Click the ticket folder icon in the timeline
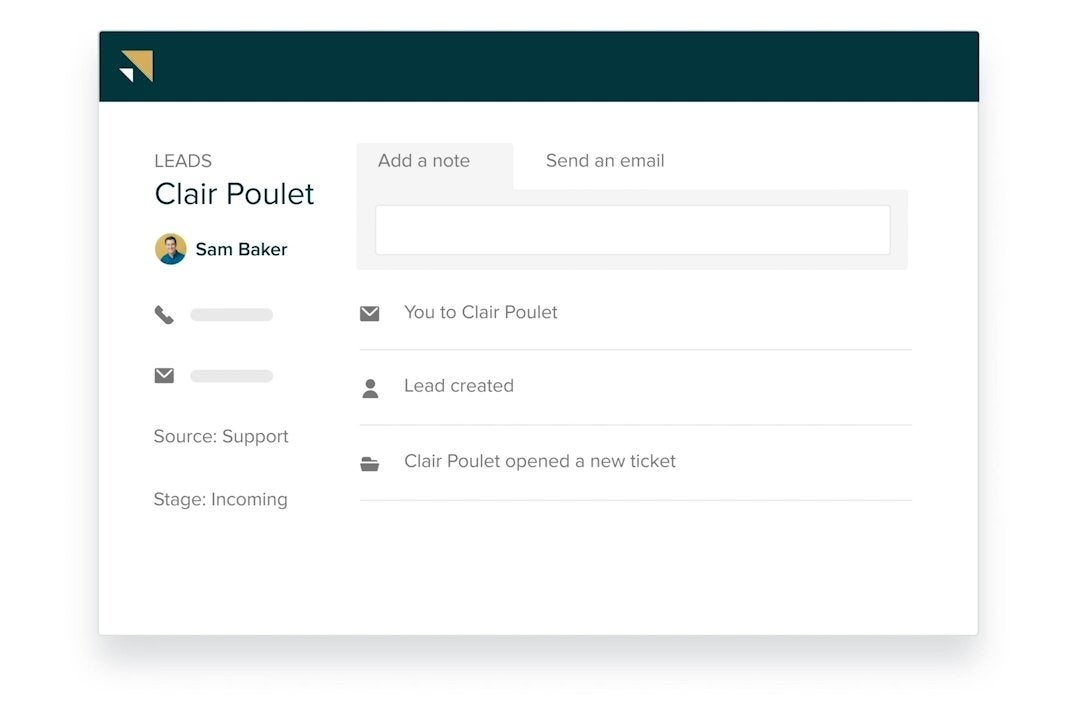The image size is (1080, 720). click(370, 462)
